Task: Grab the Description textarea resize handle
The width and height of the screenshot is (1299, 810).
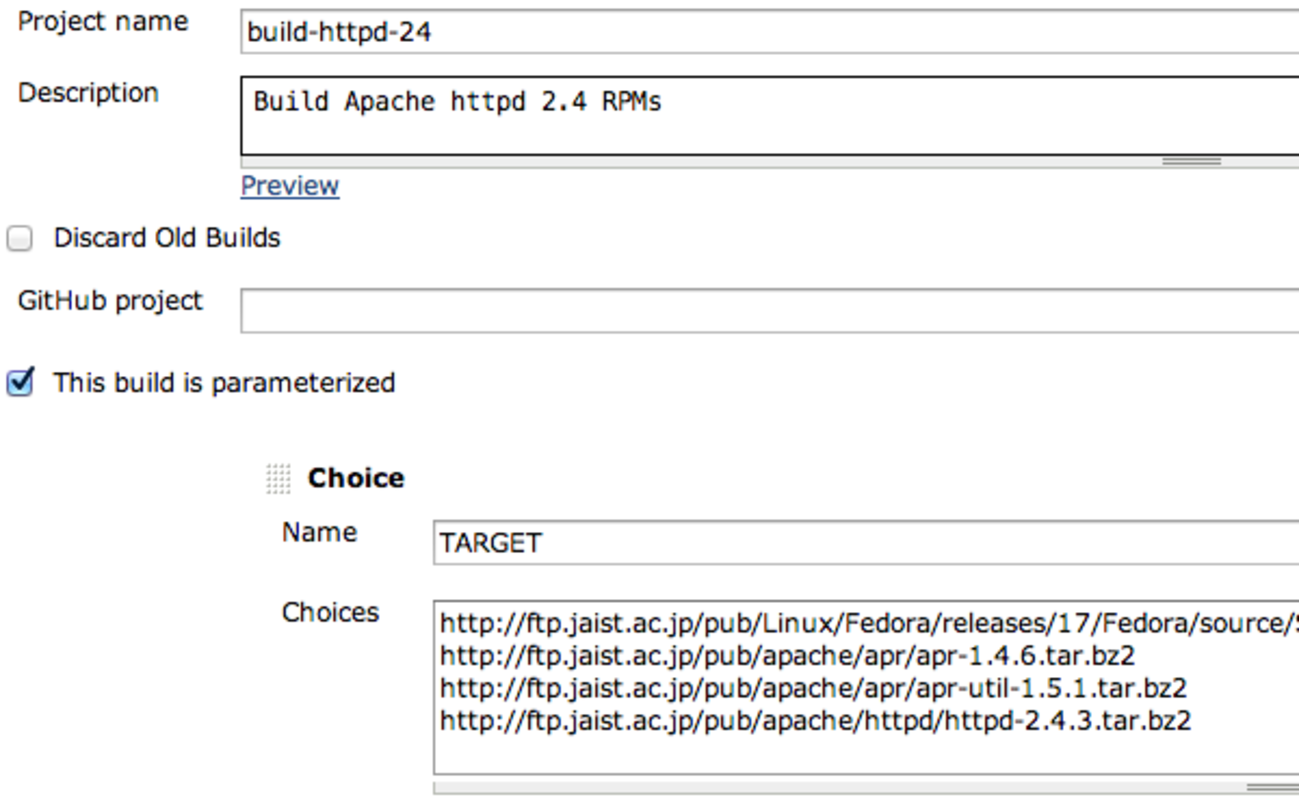Action: [x=1191, y=161]
